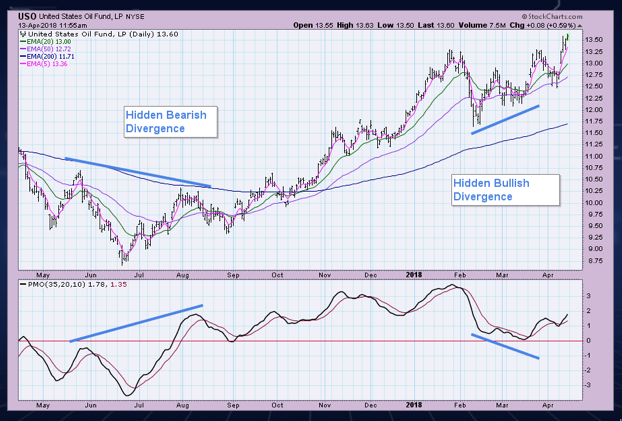622x421 pixels.
Task: Click the 10.50 price axis label
Action: [593, 180]
